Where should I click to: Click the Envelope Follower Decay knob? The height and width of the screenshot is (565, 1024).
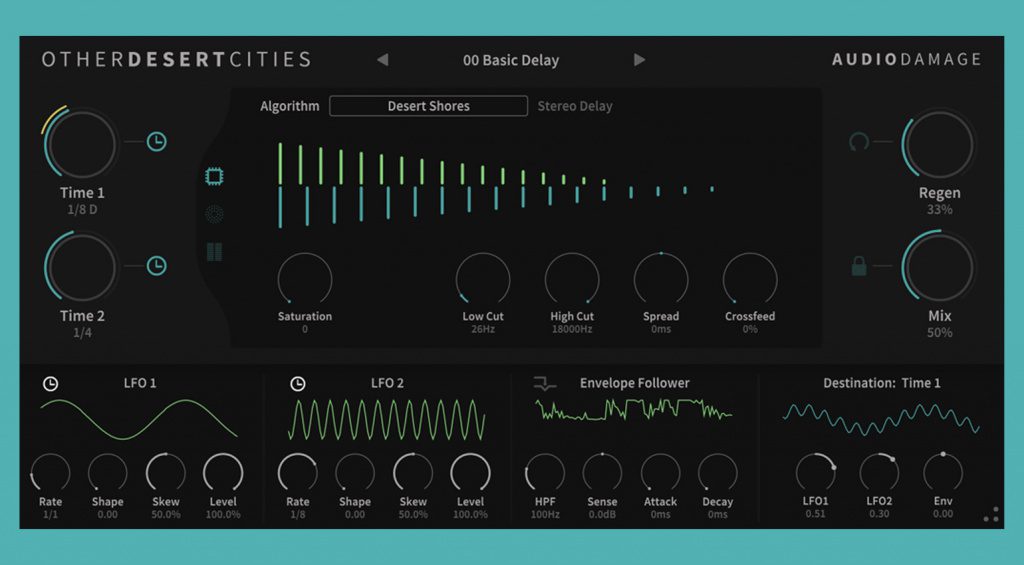point(718,473)
